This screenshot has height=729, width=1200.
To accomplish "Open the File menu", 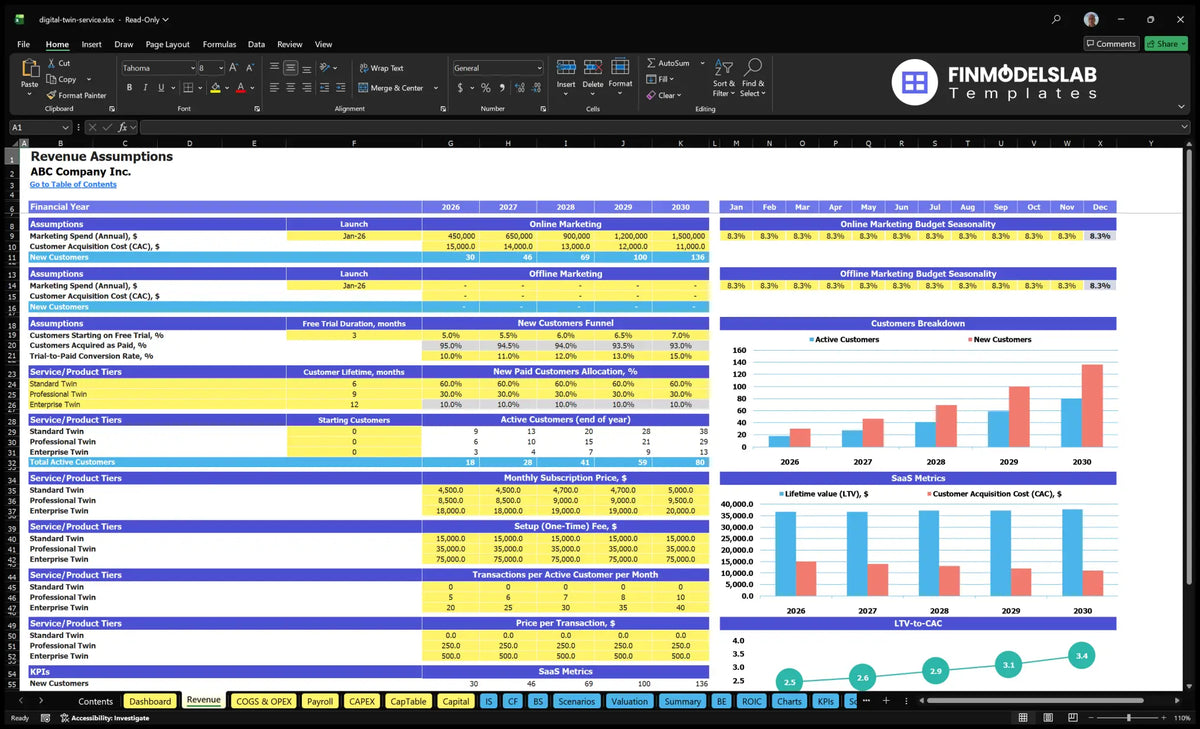I will click(23, 44).
